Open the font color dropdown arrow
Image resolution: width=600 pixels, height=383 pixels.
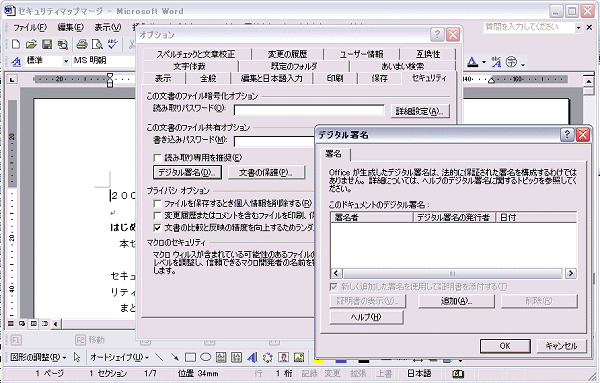[484, 62]
